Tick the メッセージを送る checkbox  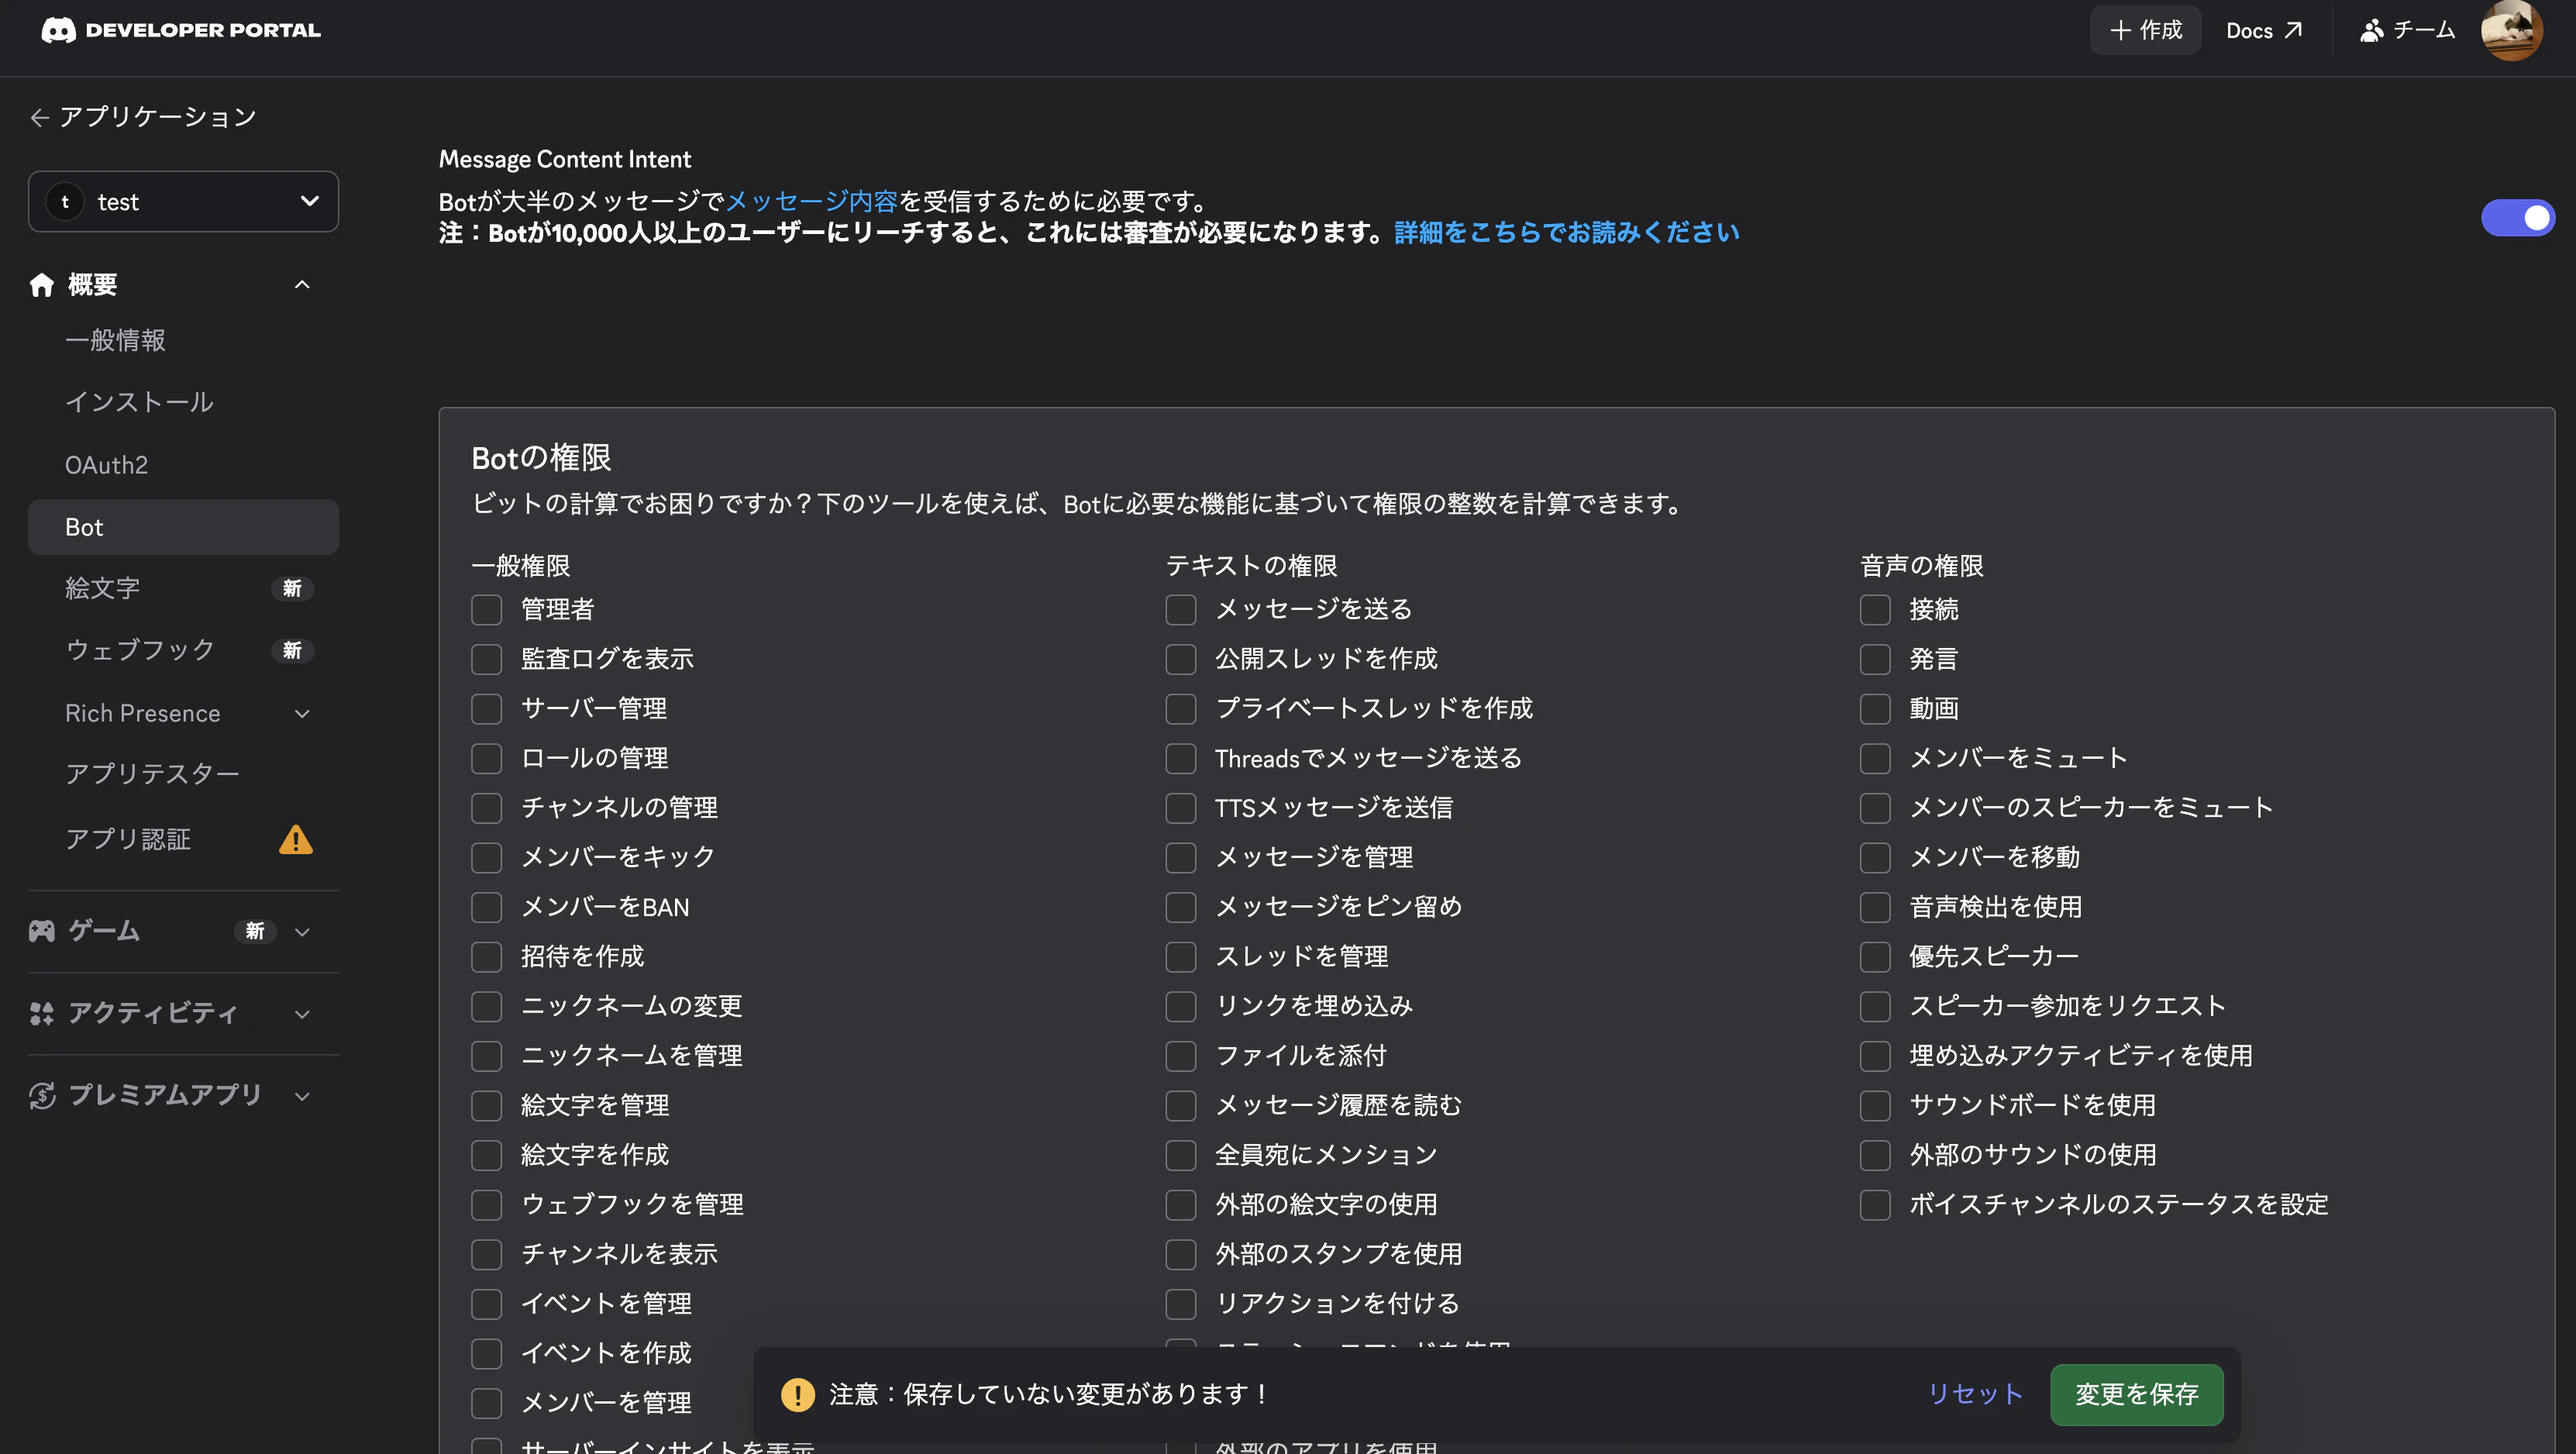(1181, 609)
